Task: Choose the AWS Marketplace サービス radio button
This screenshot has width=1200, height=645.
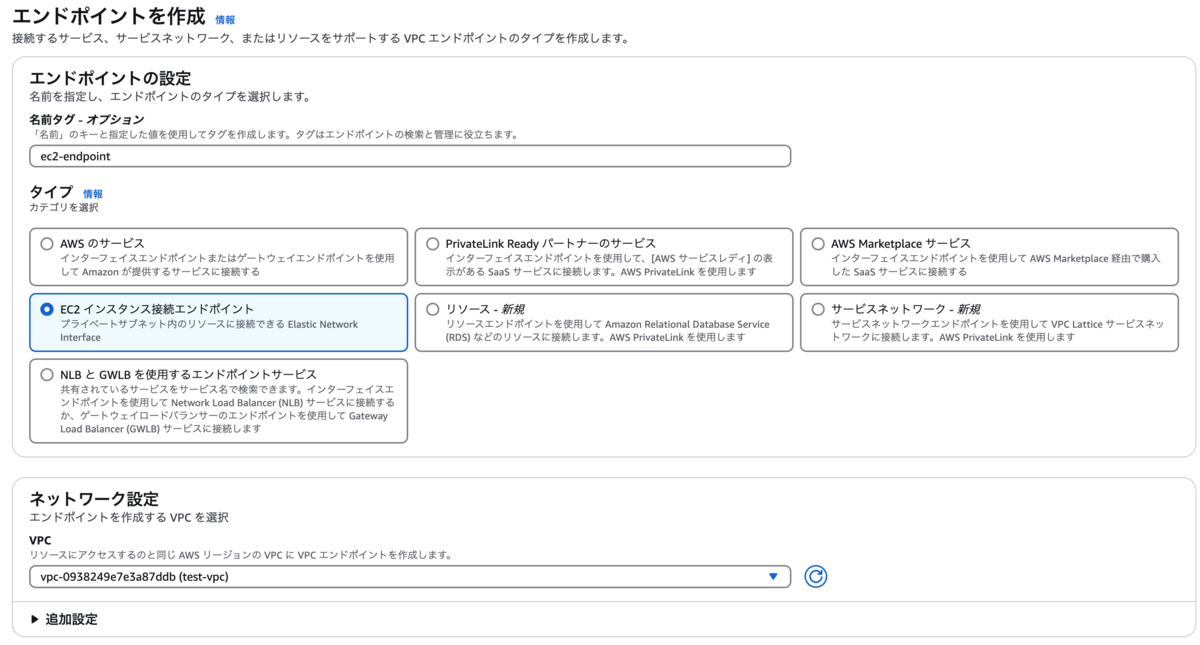Action: pyautogui.click(x=818, y=243)
